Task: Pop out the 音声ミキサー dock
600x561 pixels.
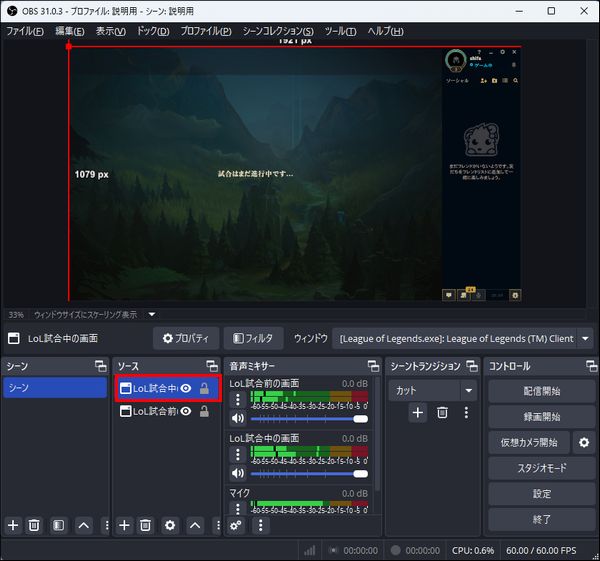Action: point(373,366)
